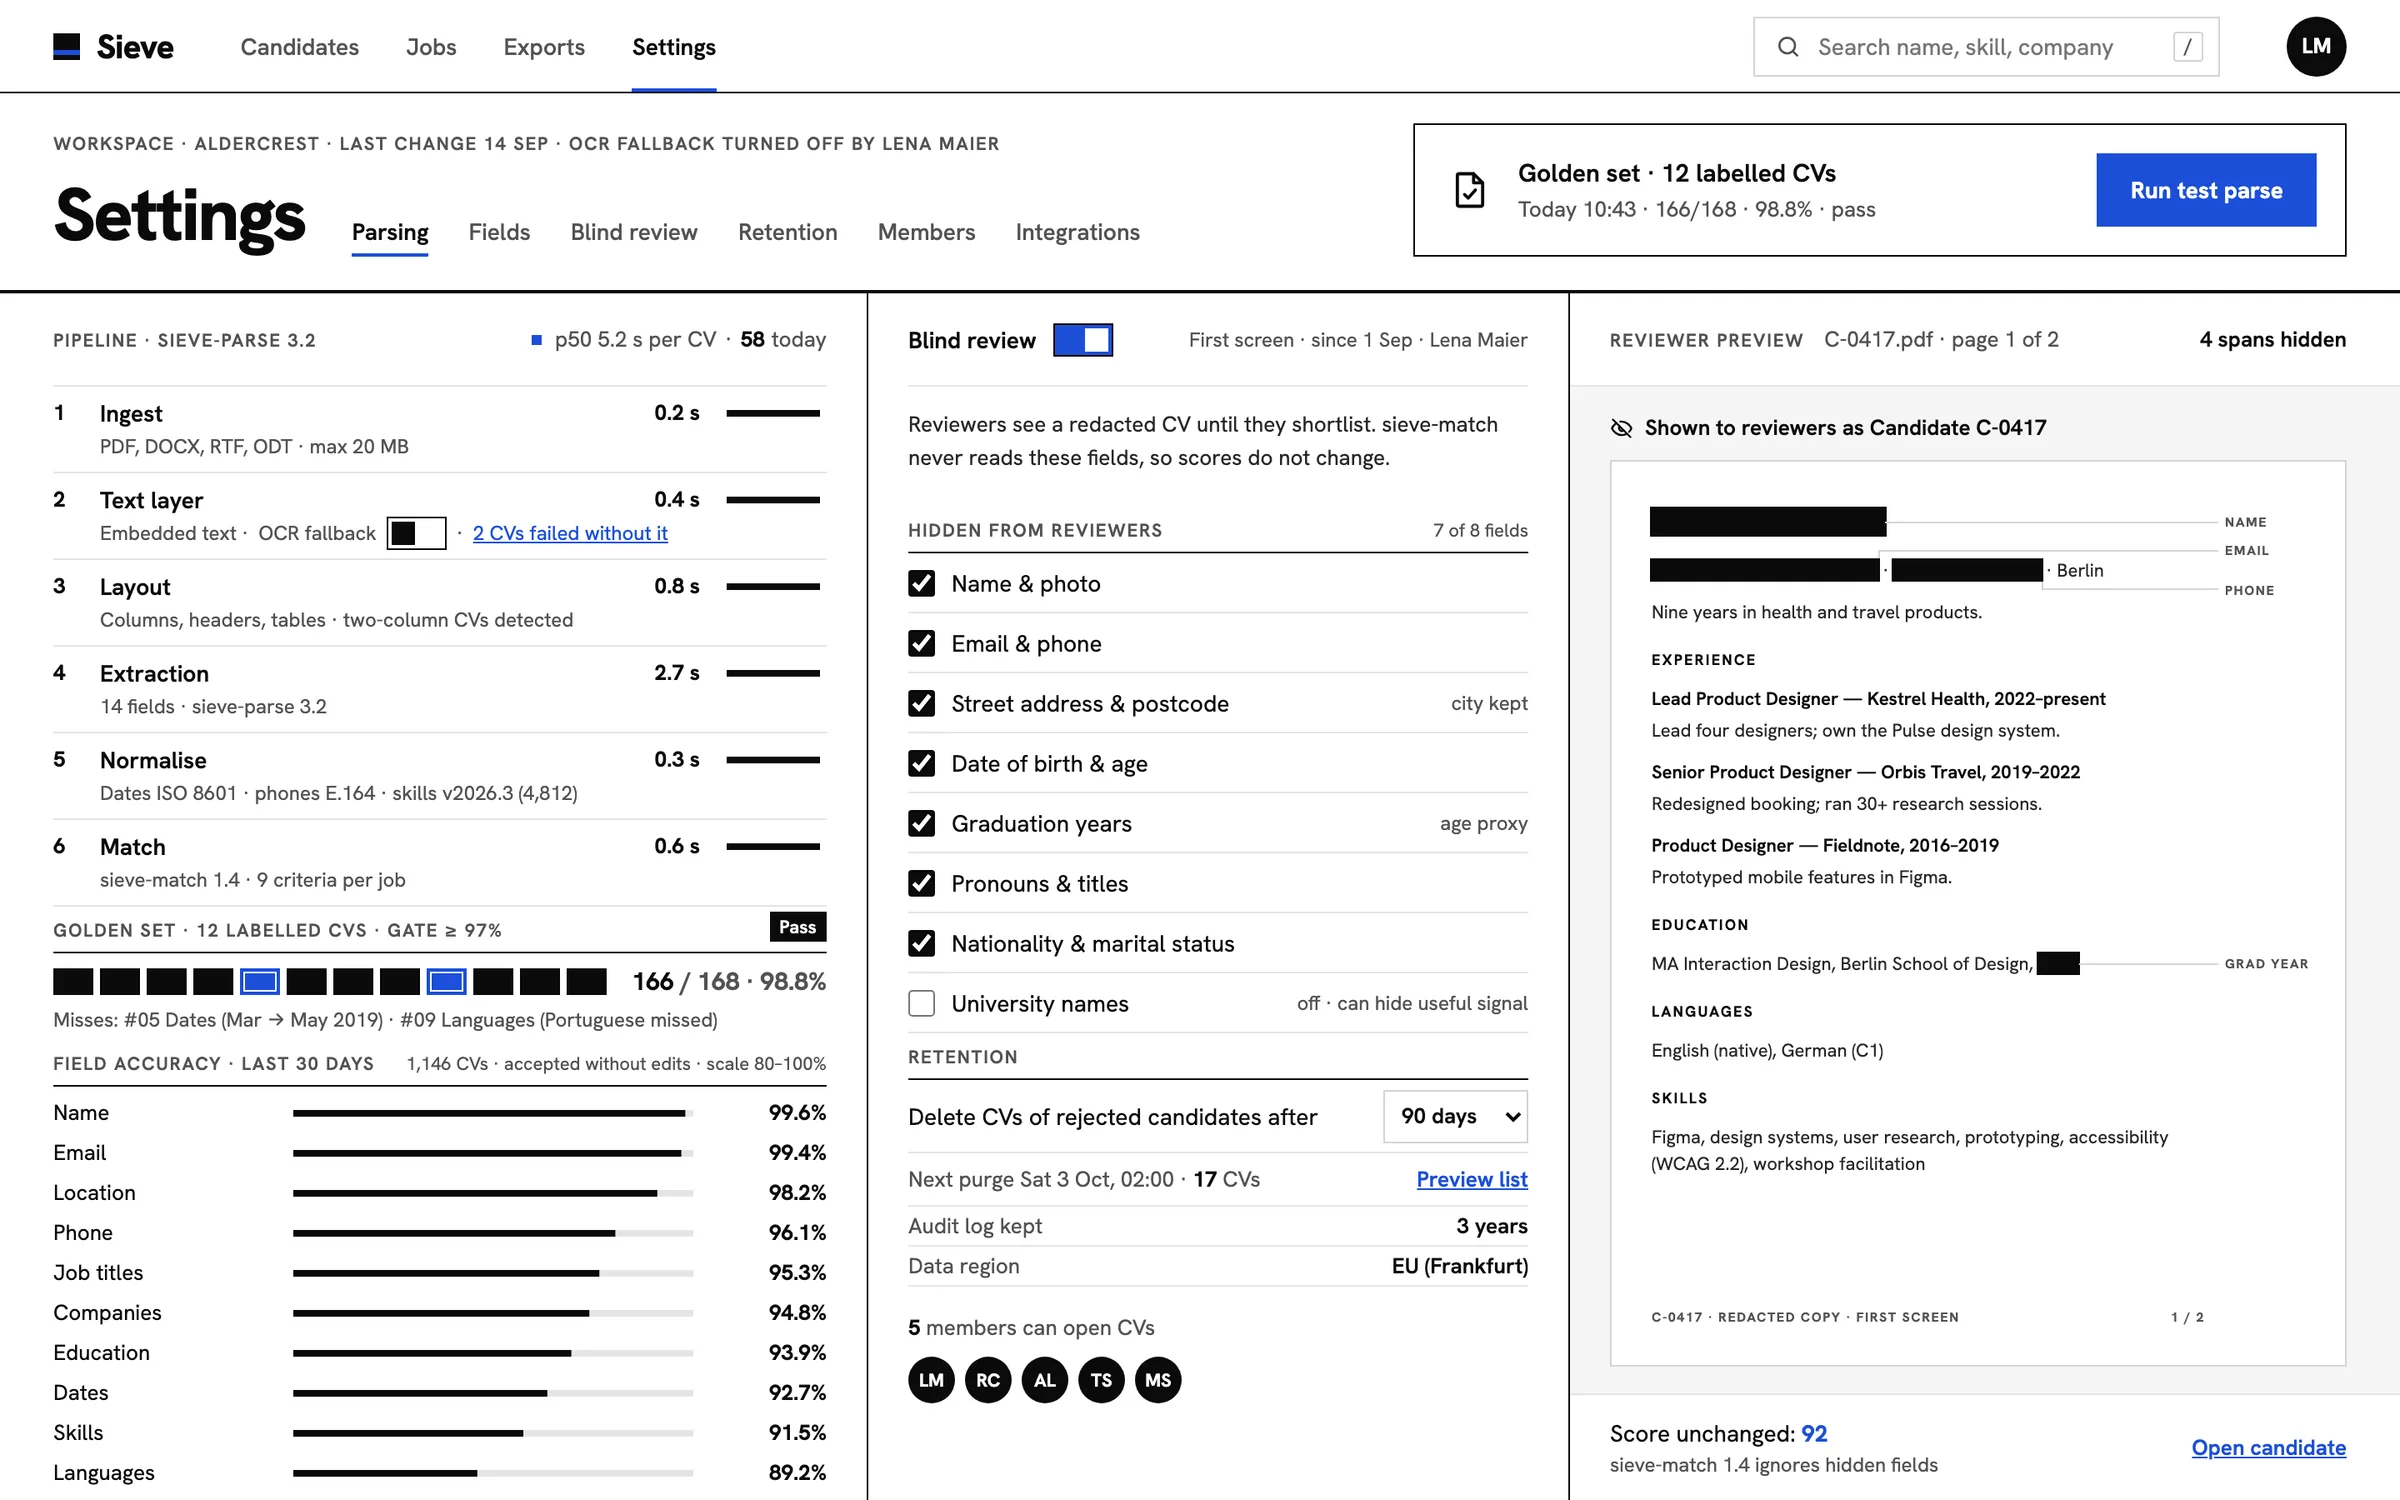Screen dimensions: 2400x1500
Task: Click the hidden-eye icon beside Candidate C-0417
Action: coord(1621,428)
